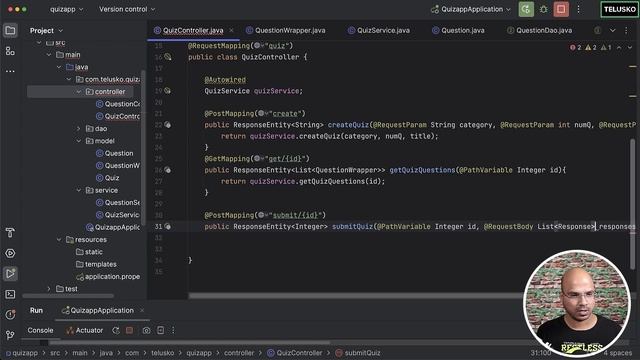Click the exit icon in Run toolbar
The height and width of the screenshot is (360, 640).
(x=160, y=331)
